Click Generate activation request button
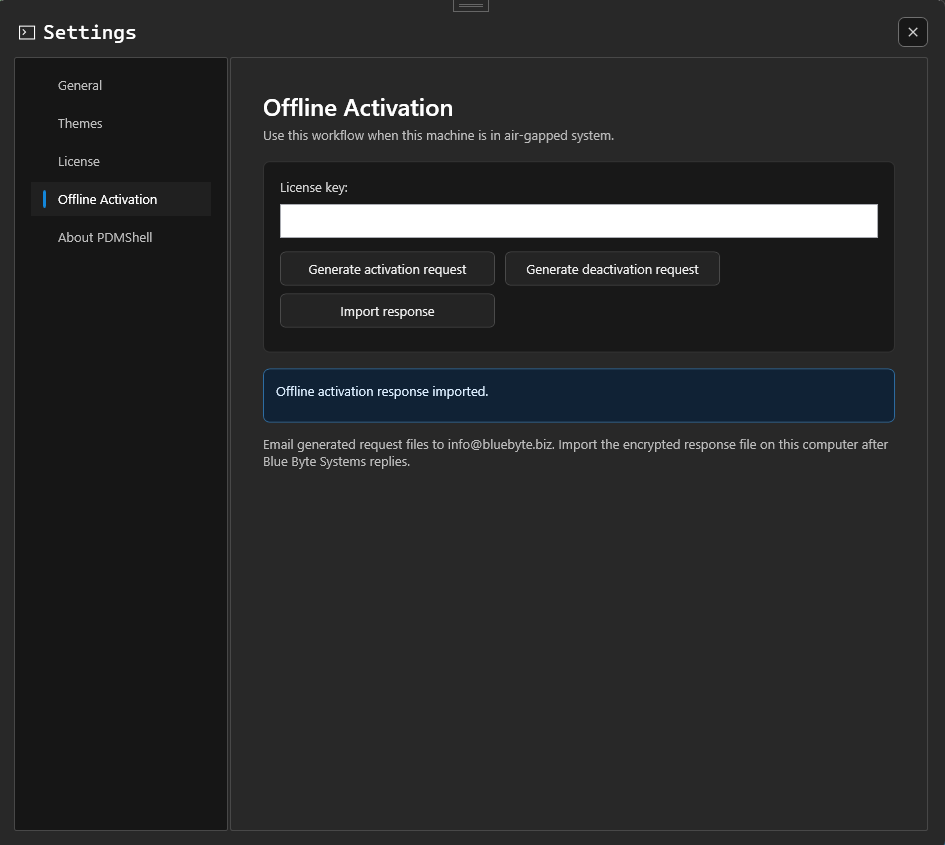 click(387, 269)
